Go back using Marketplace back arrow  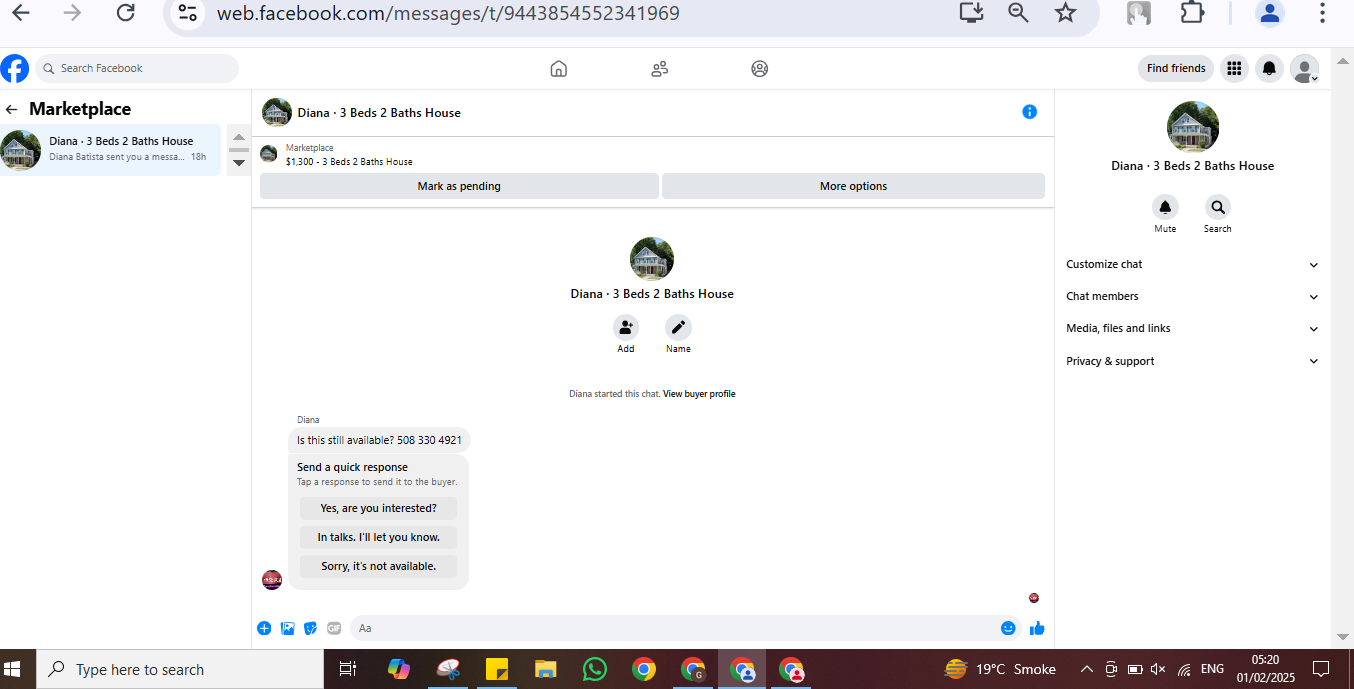pos(12,109)
